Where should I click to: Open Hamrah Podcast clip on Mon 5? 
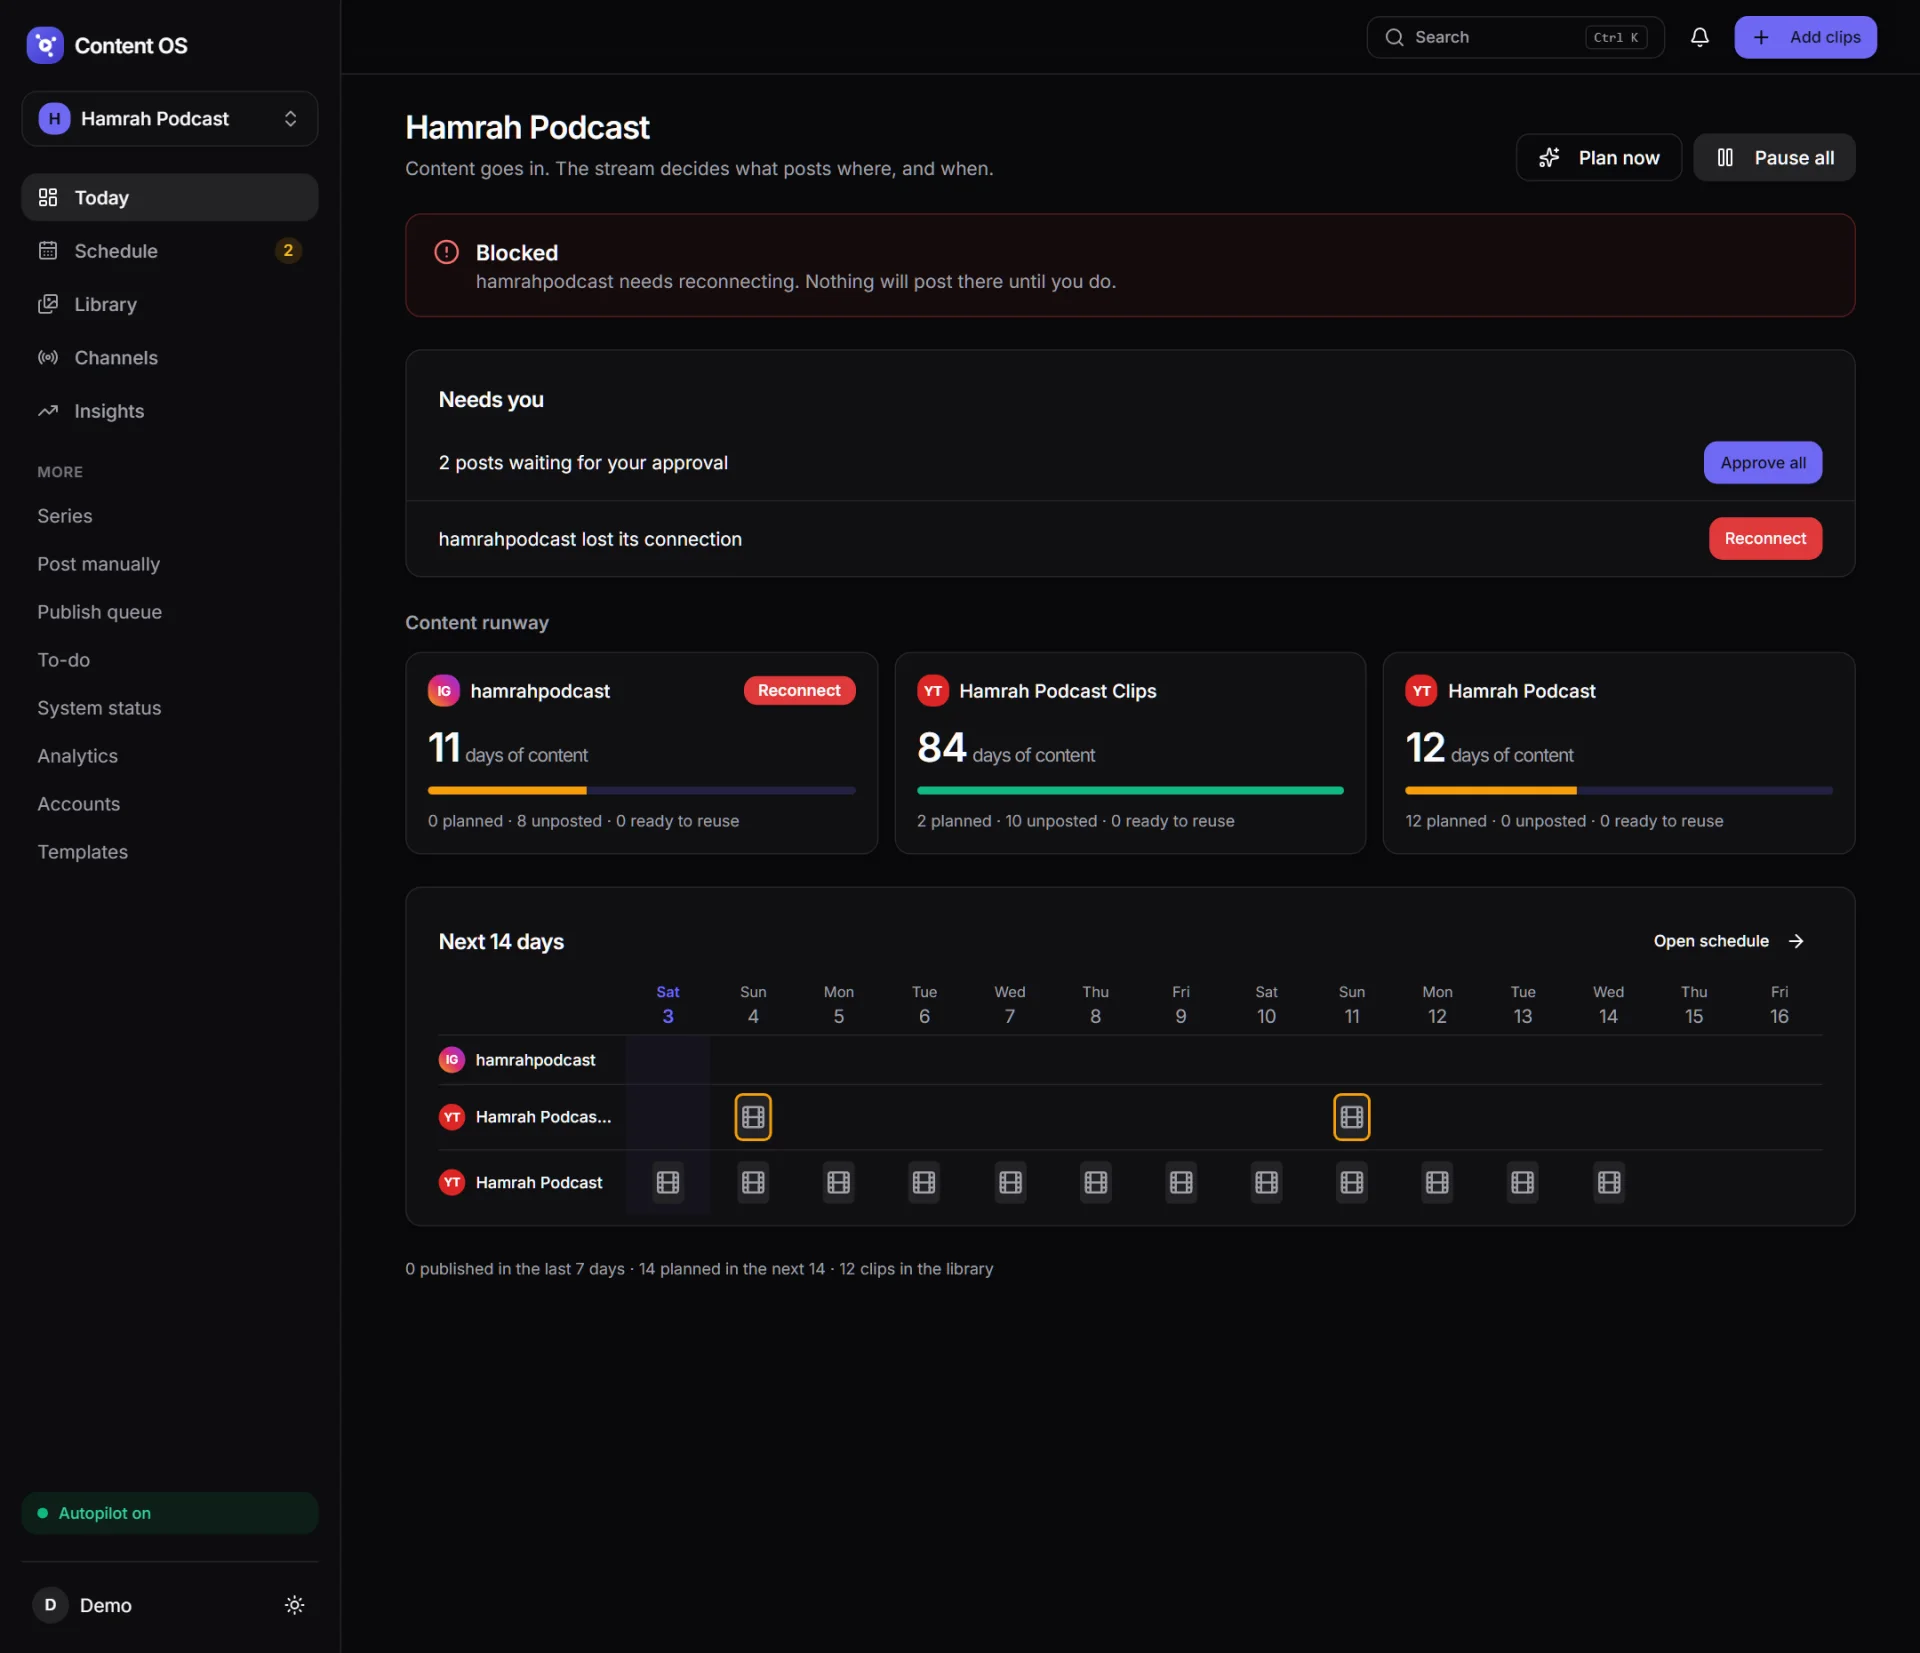838,1183
